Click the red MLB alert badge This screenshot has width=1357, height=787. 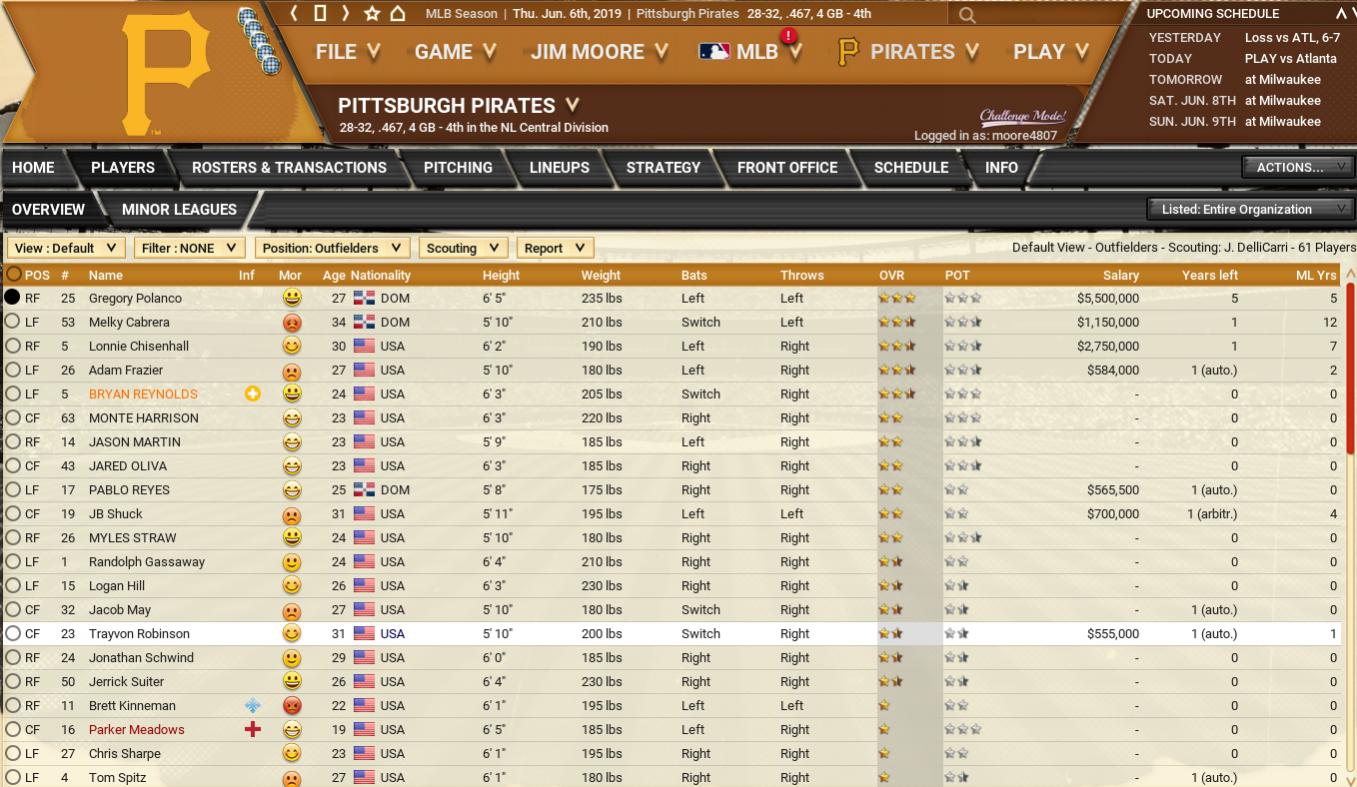pyautogui.click(x=789, y=37)
